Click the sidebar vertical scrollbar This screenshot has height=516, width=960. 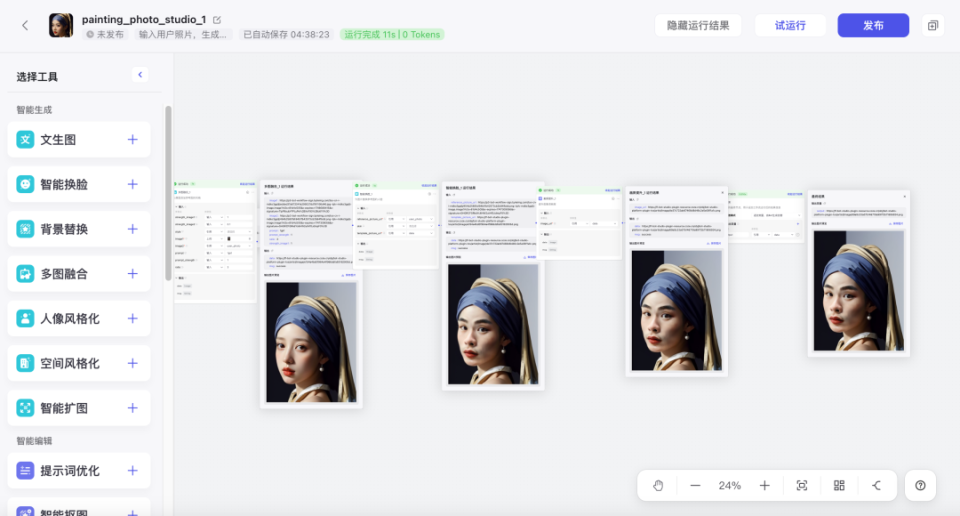pyautogui.click(x=168, y=193)
